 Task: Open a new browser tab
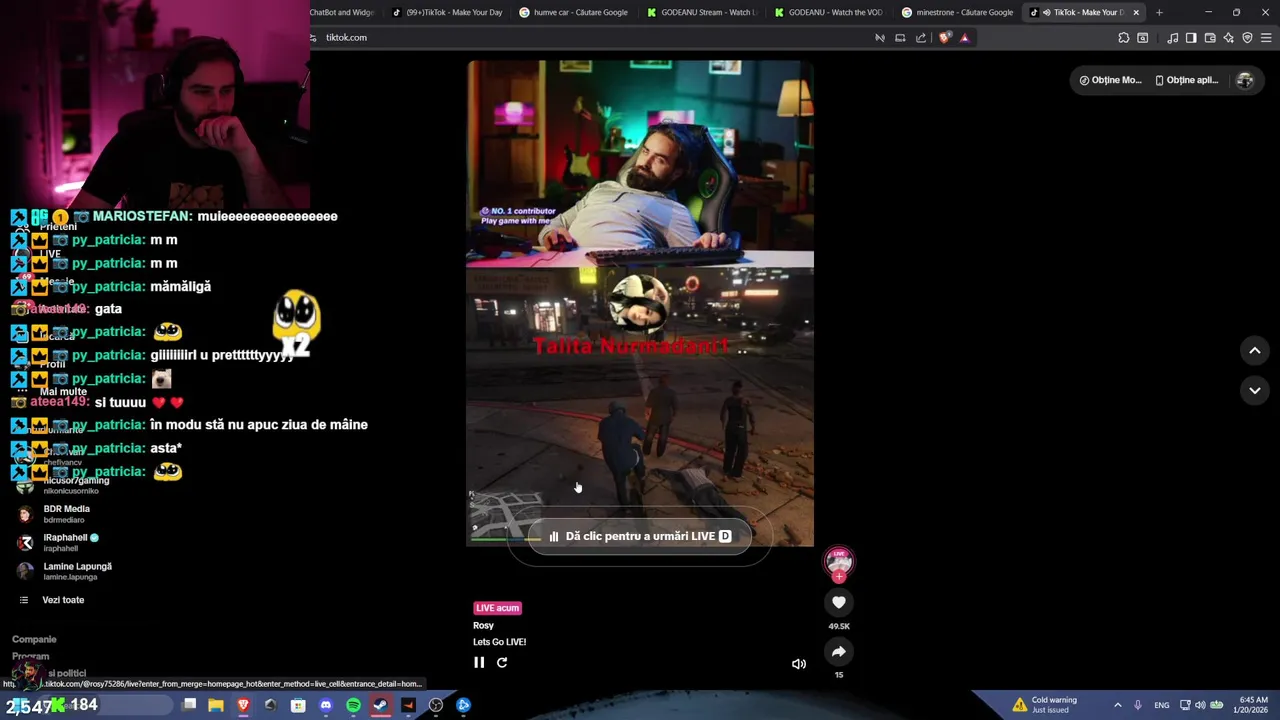[x=1159, y=12]
